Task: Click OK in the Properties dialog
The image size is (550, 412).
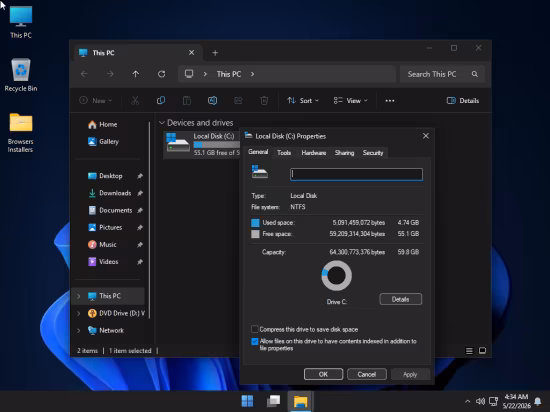Action: 323,374
